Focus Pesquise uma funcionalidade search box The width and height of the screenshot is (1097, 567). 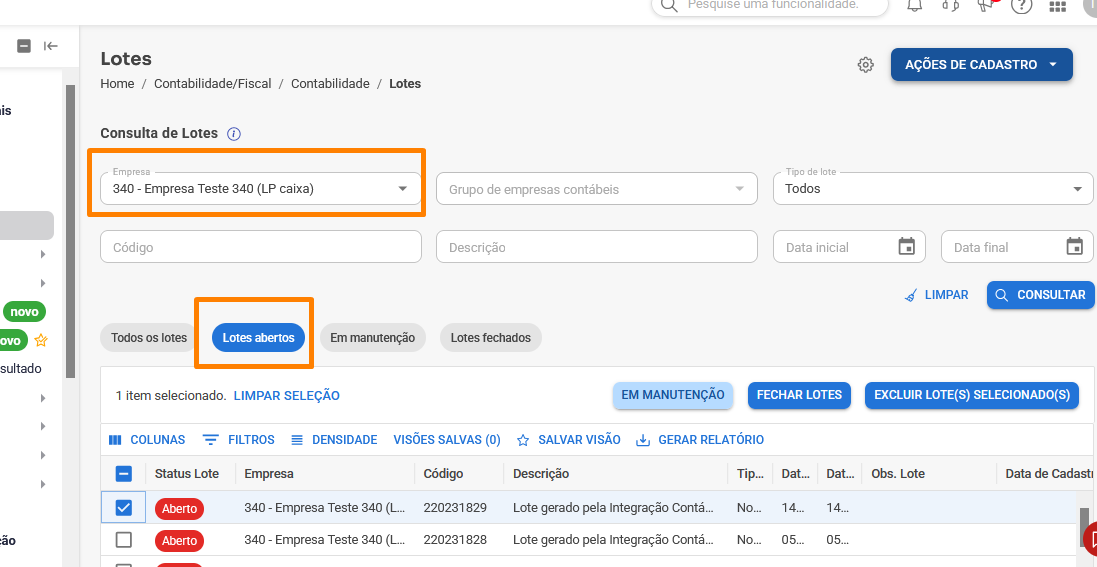[x=770, y=6]
